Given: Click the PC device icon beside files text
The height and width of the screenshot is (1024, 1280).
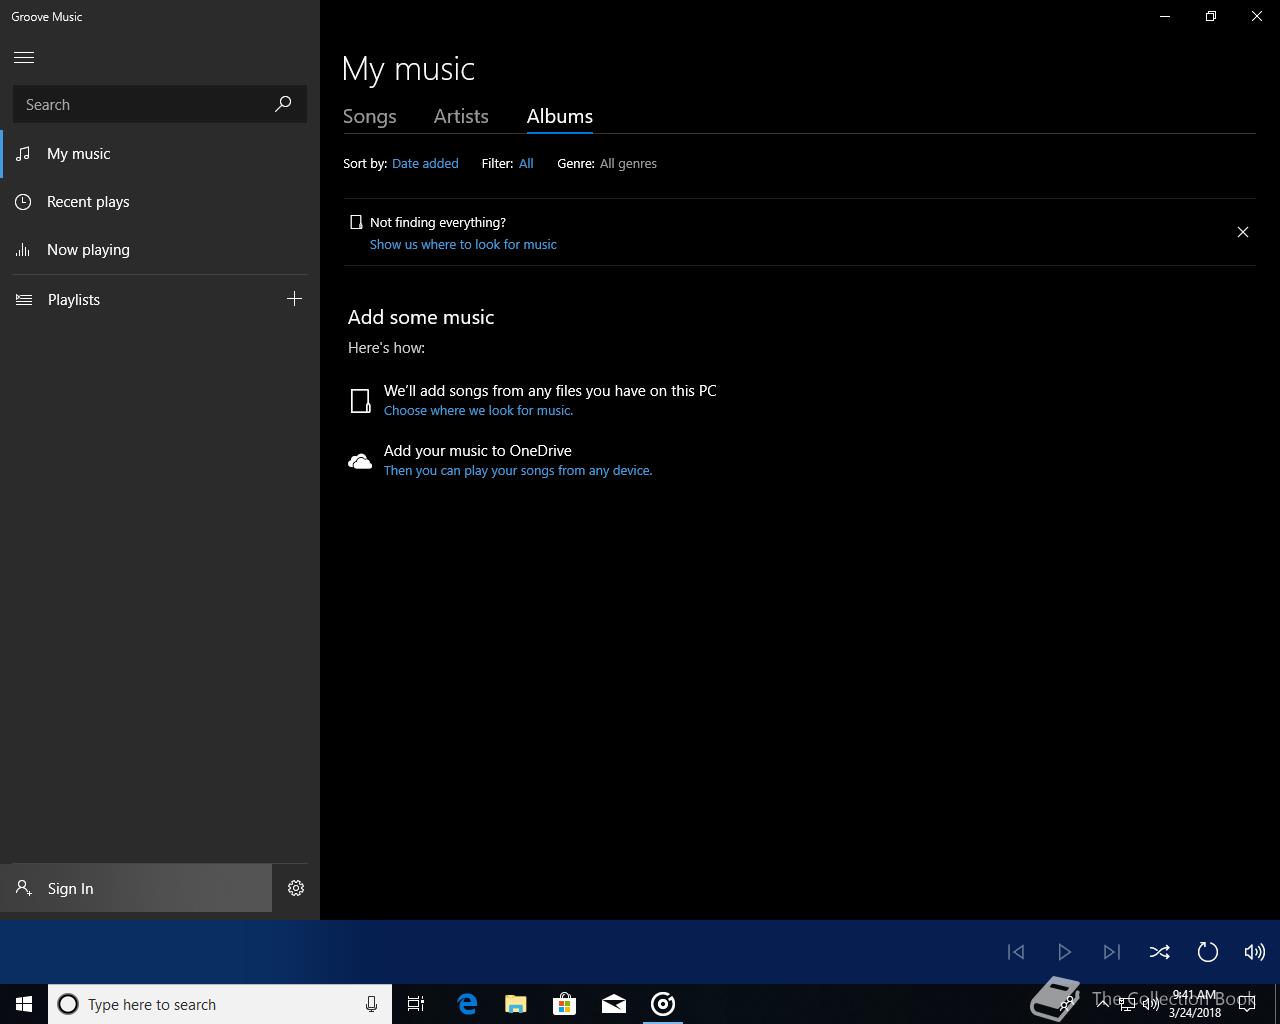Looking at the screenshot, I should point(360,401).
